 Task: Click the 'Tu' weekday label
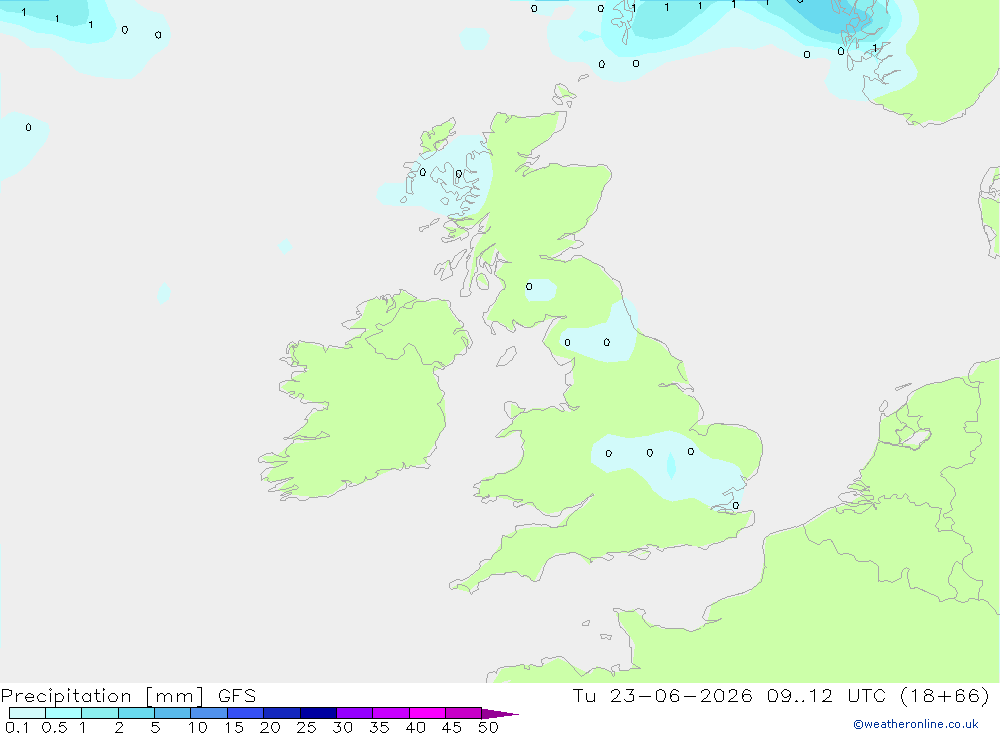pyautogui.click(x=584, y=695)
